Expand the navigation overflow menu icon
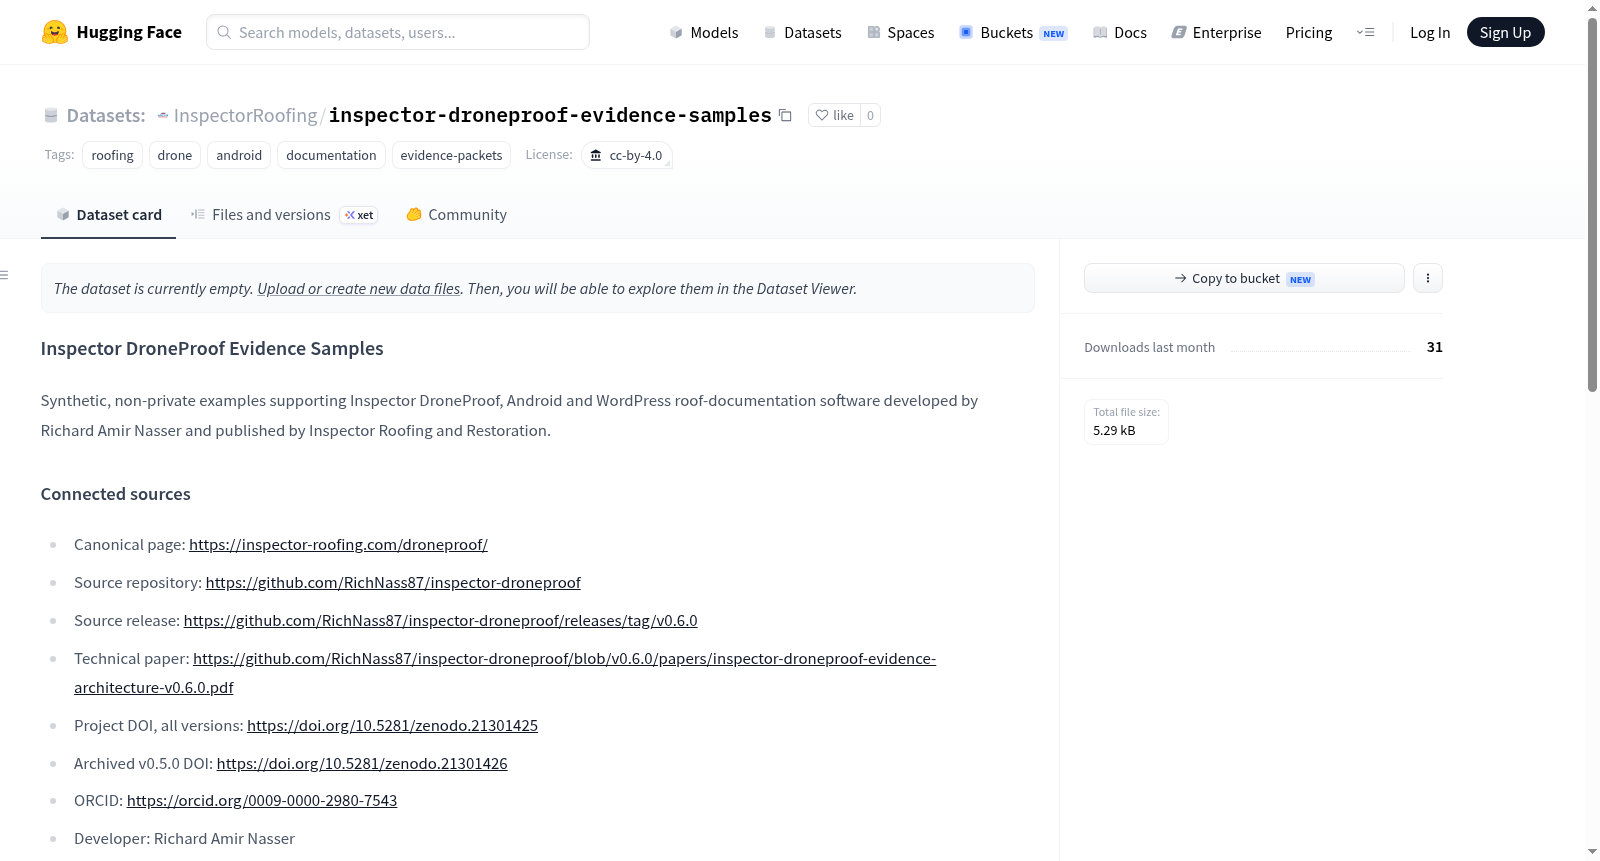Screen dimensions: 1600x861 (1365, 32)
